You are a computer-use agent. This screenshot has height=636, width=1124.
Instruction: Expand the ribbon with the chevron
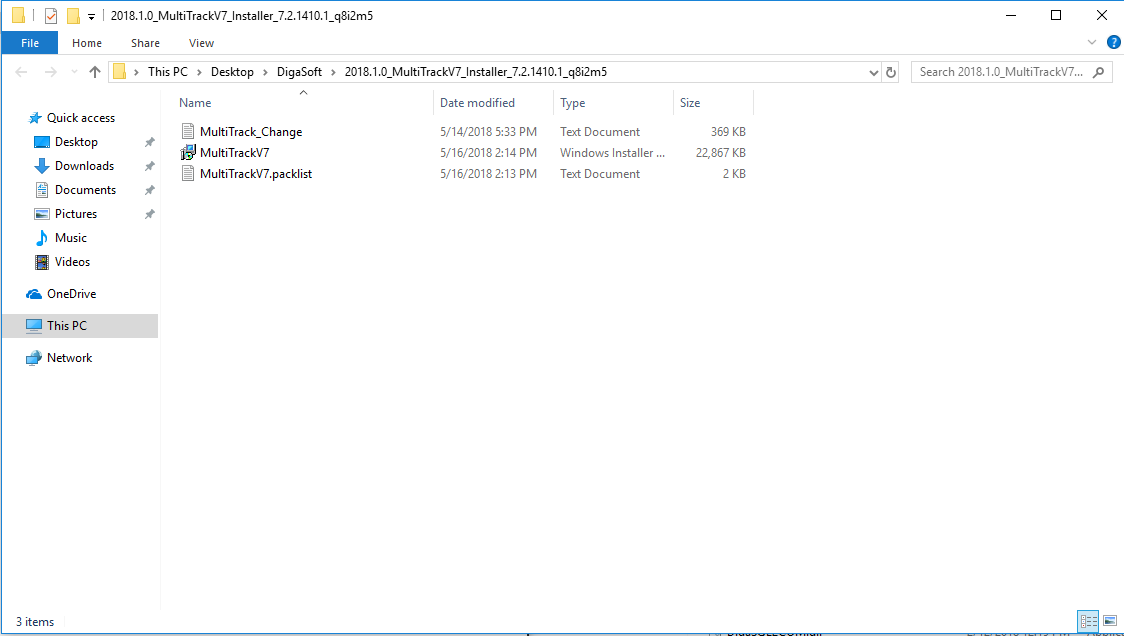tap(1092, 43)
